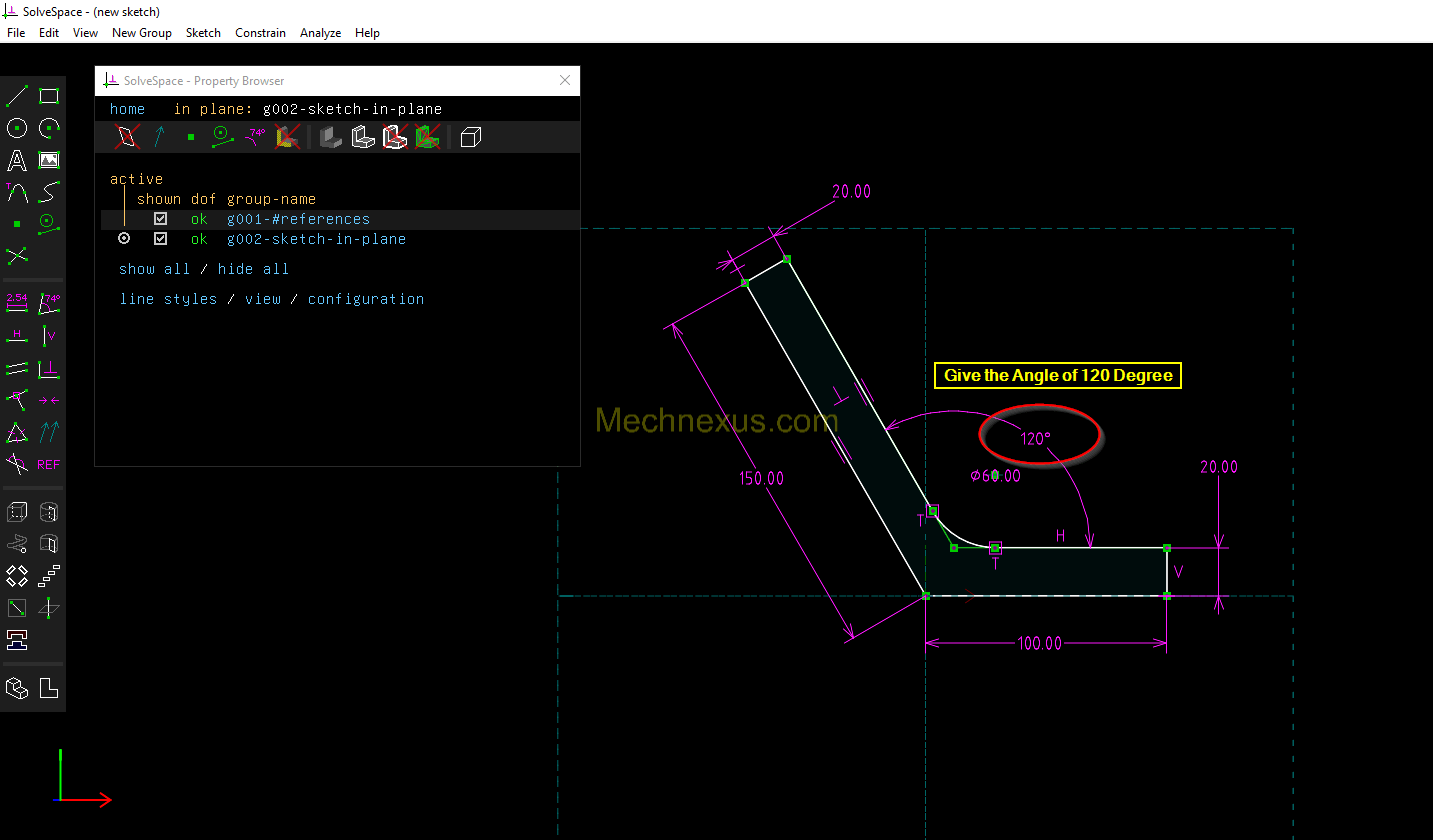1433x840 pixels.
Task: Select active radio for g002-sketch-in-plane
Action: point(124,239)
